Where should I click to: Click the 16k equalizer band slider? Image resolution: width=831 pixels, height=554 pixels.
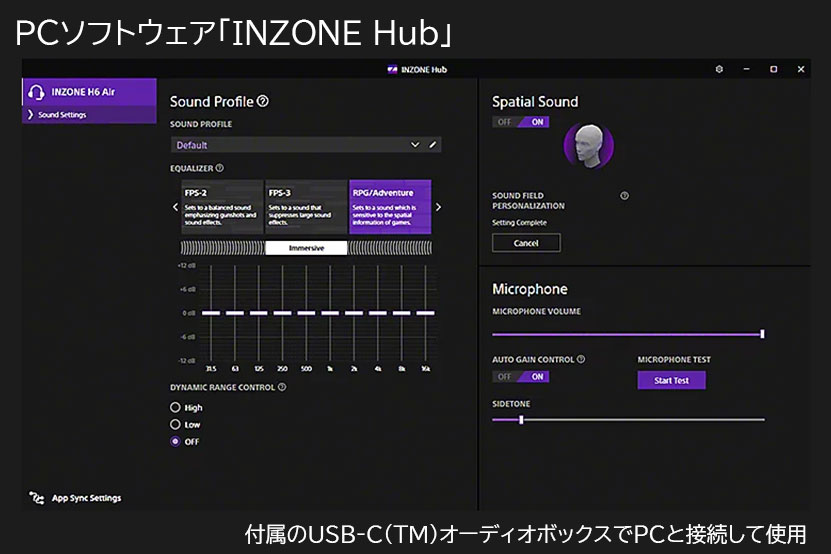(x=426, y=313)
